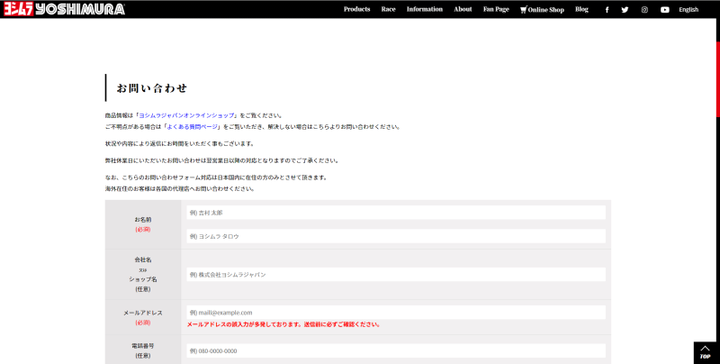This screenshot has height=364, width=720.
Task: Click the page's vertical scrollbar
Action: click(718, 79)
